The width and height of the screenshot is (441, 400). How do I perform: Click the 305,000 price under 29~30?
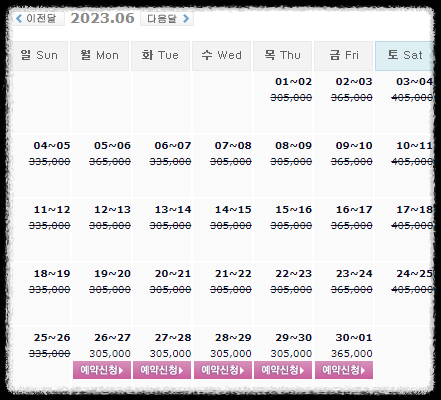291,353
